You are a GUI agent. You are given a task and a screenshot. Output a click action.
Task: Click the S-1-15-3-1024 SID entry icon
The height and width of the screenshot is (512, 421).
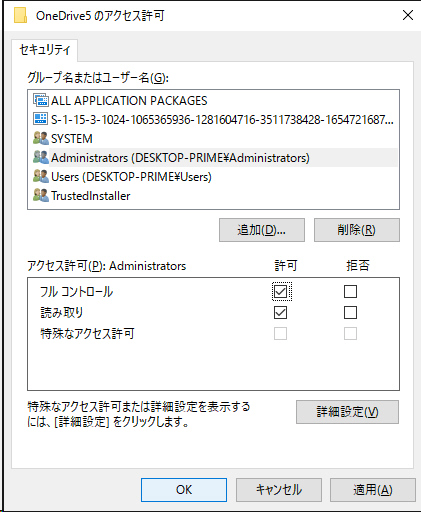[x=41, y=119]
